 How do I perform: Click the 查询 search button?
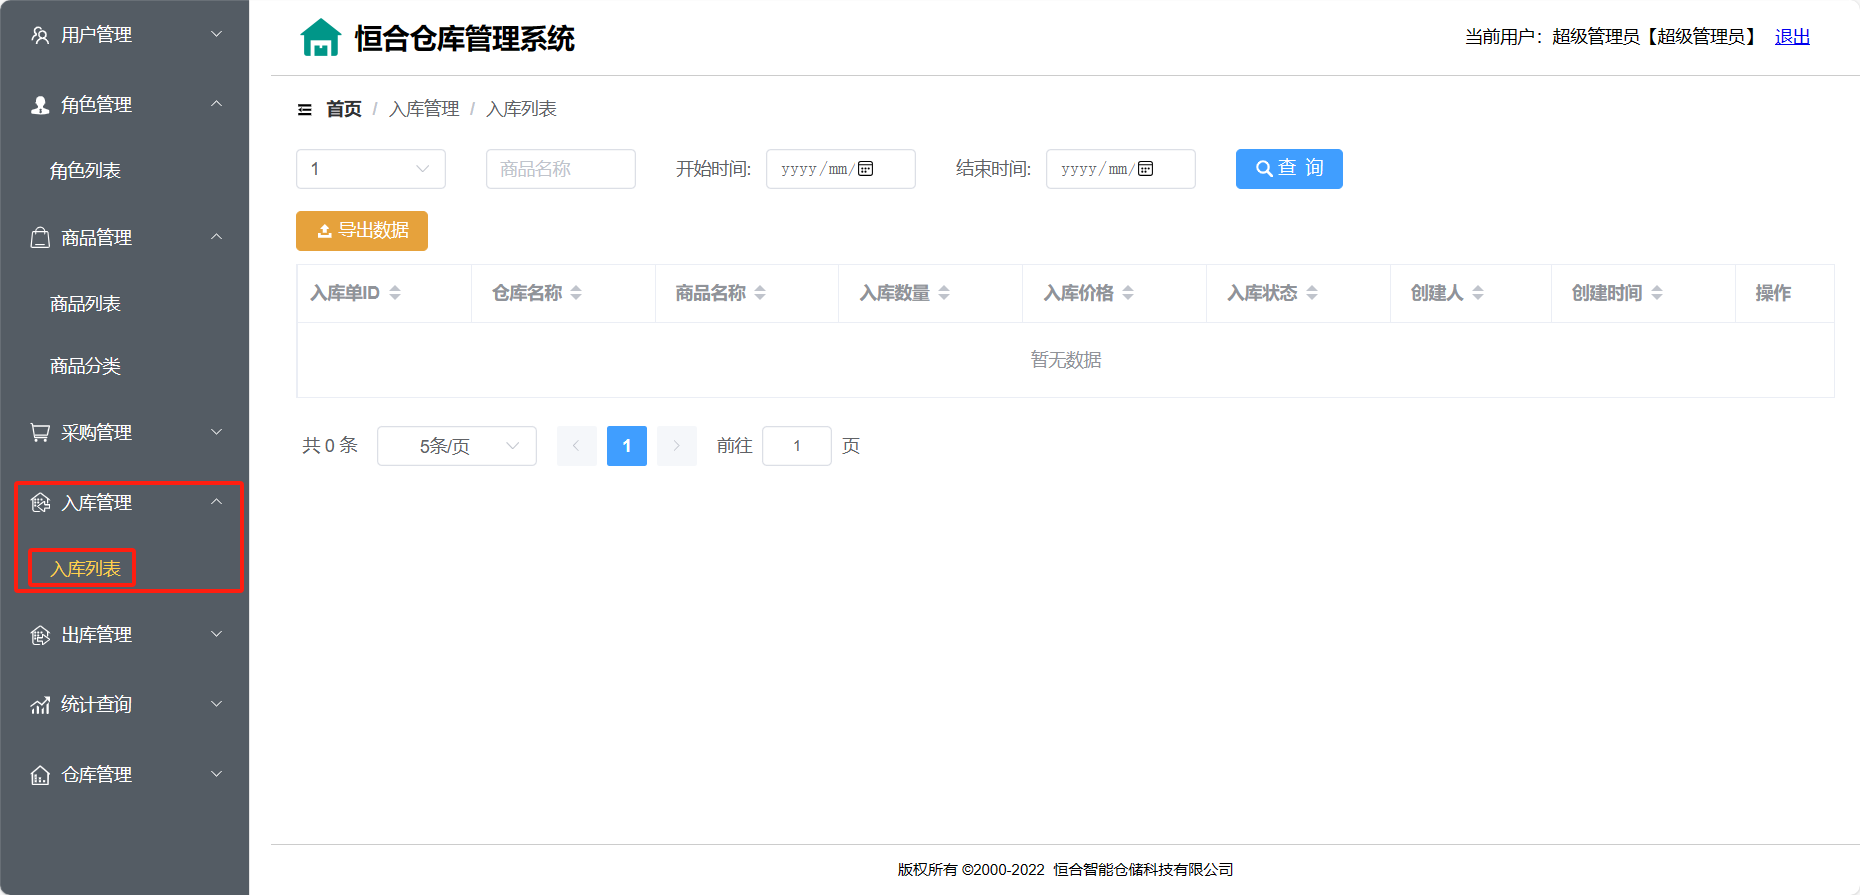click(x=1289, y=169)
